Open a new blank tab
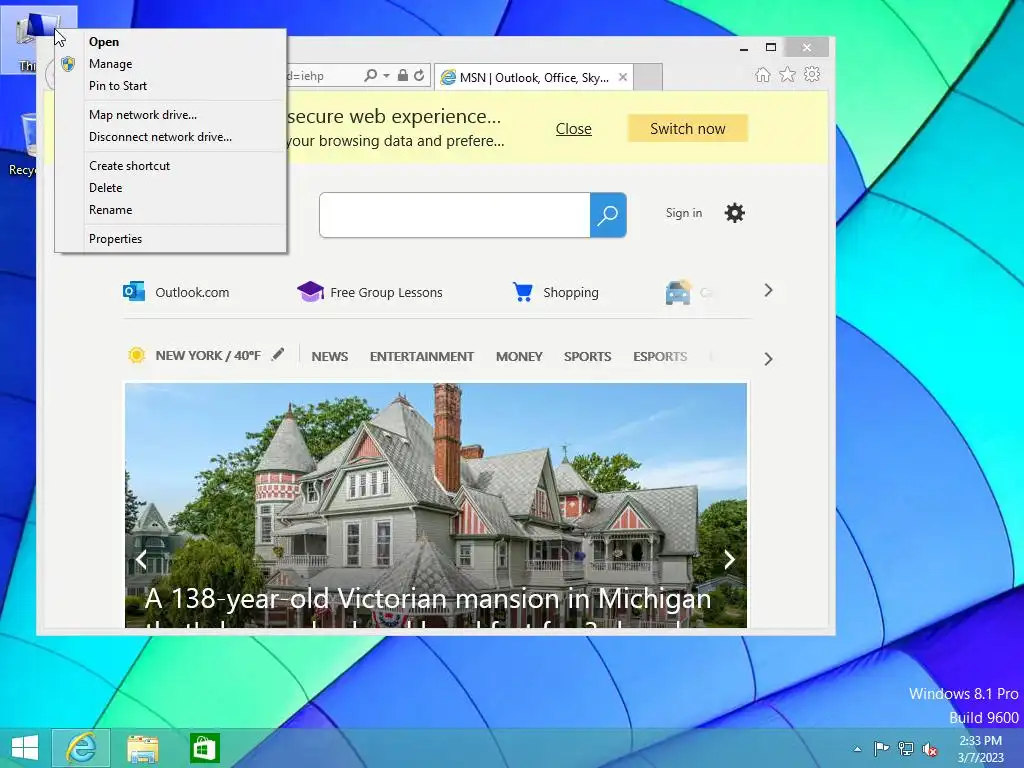This screenshot has width=1024, height=768. pos(648,77)
